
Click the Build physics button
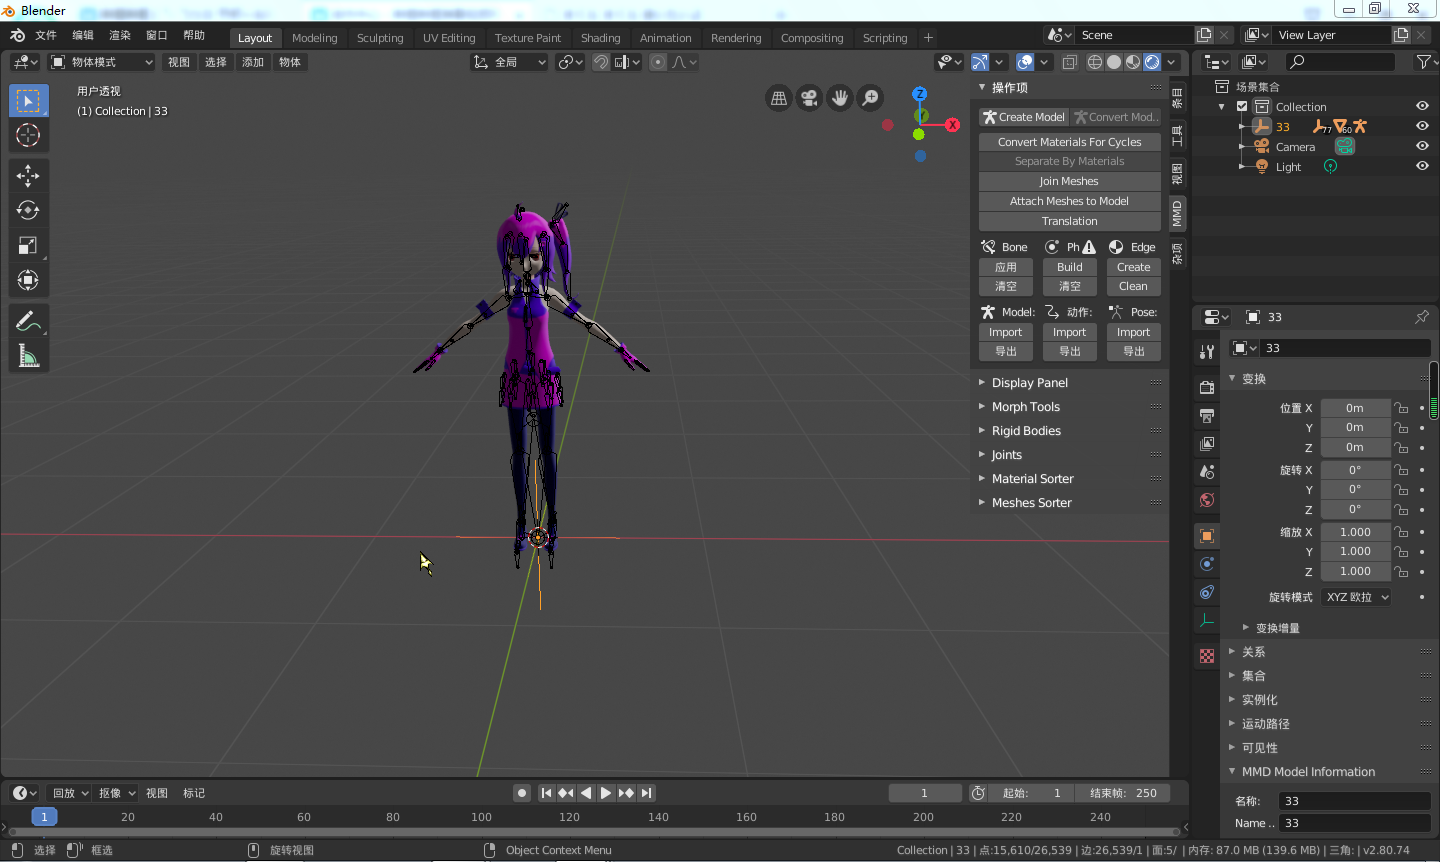tap(1070, 267)
